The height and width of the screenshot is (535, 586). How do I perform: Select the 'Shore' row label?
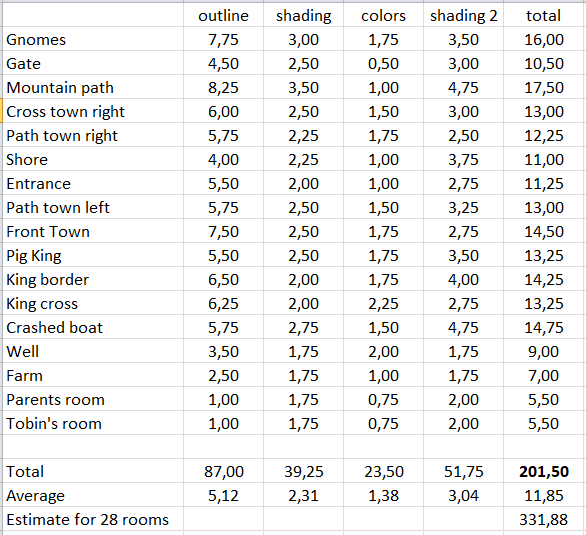pyautogui.click(x=93, y=159)
